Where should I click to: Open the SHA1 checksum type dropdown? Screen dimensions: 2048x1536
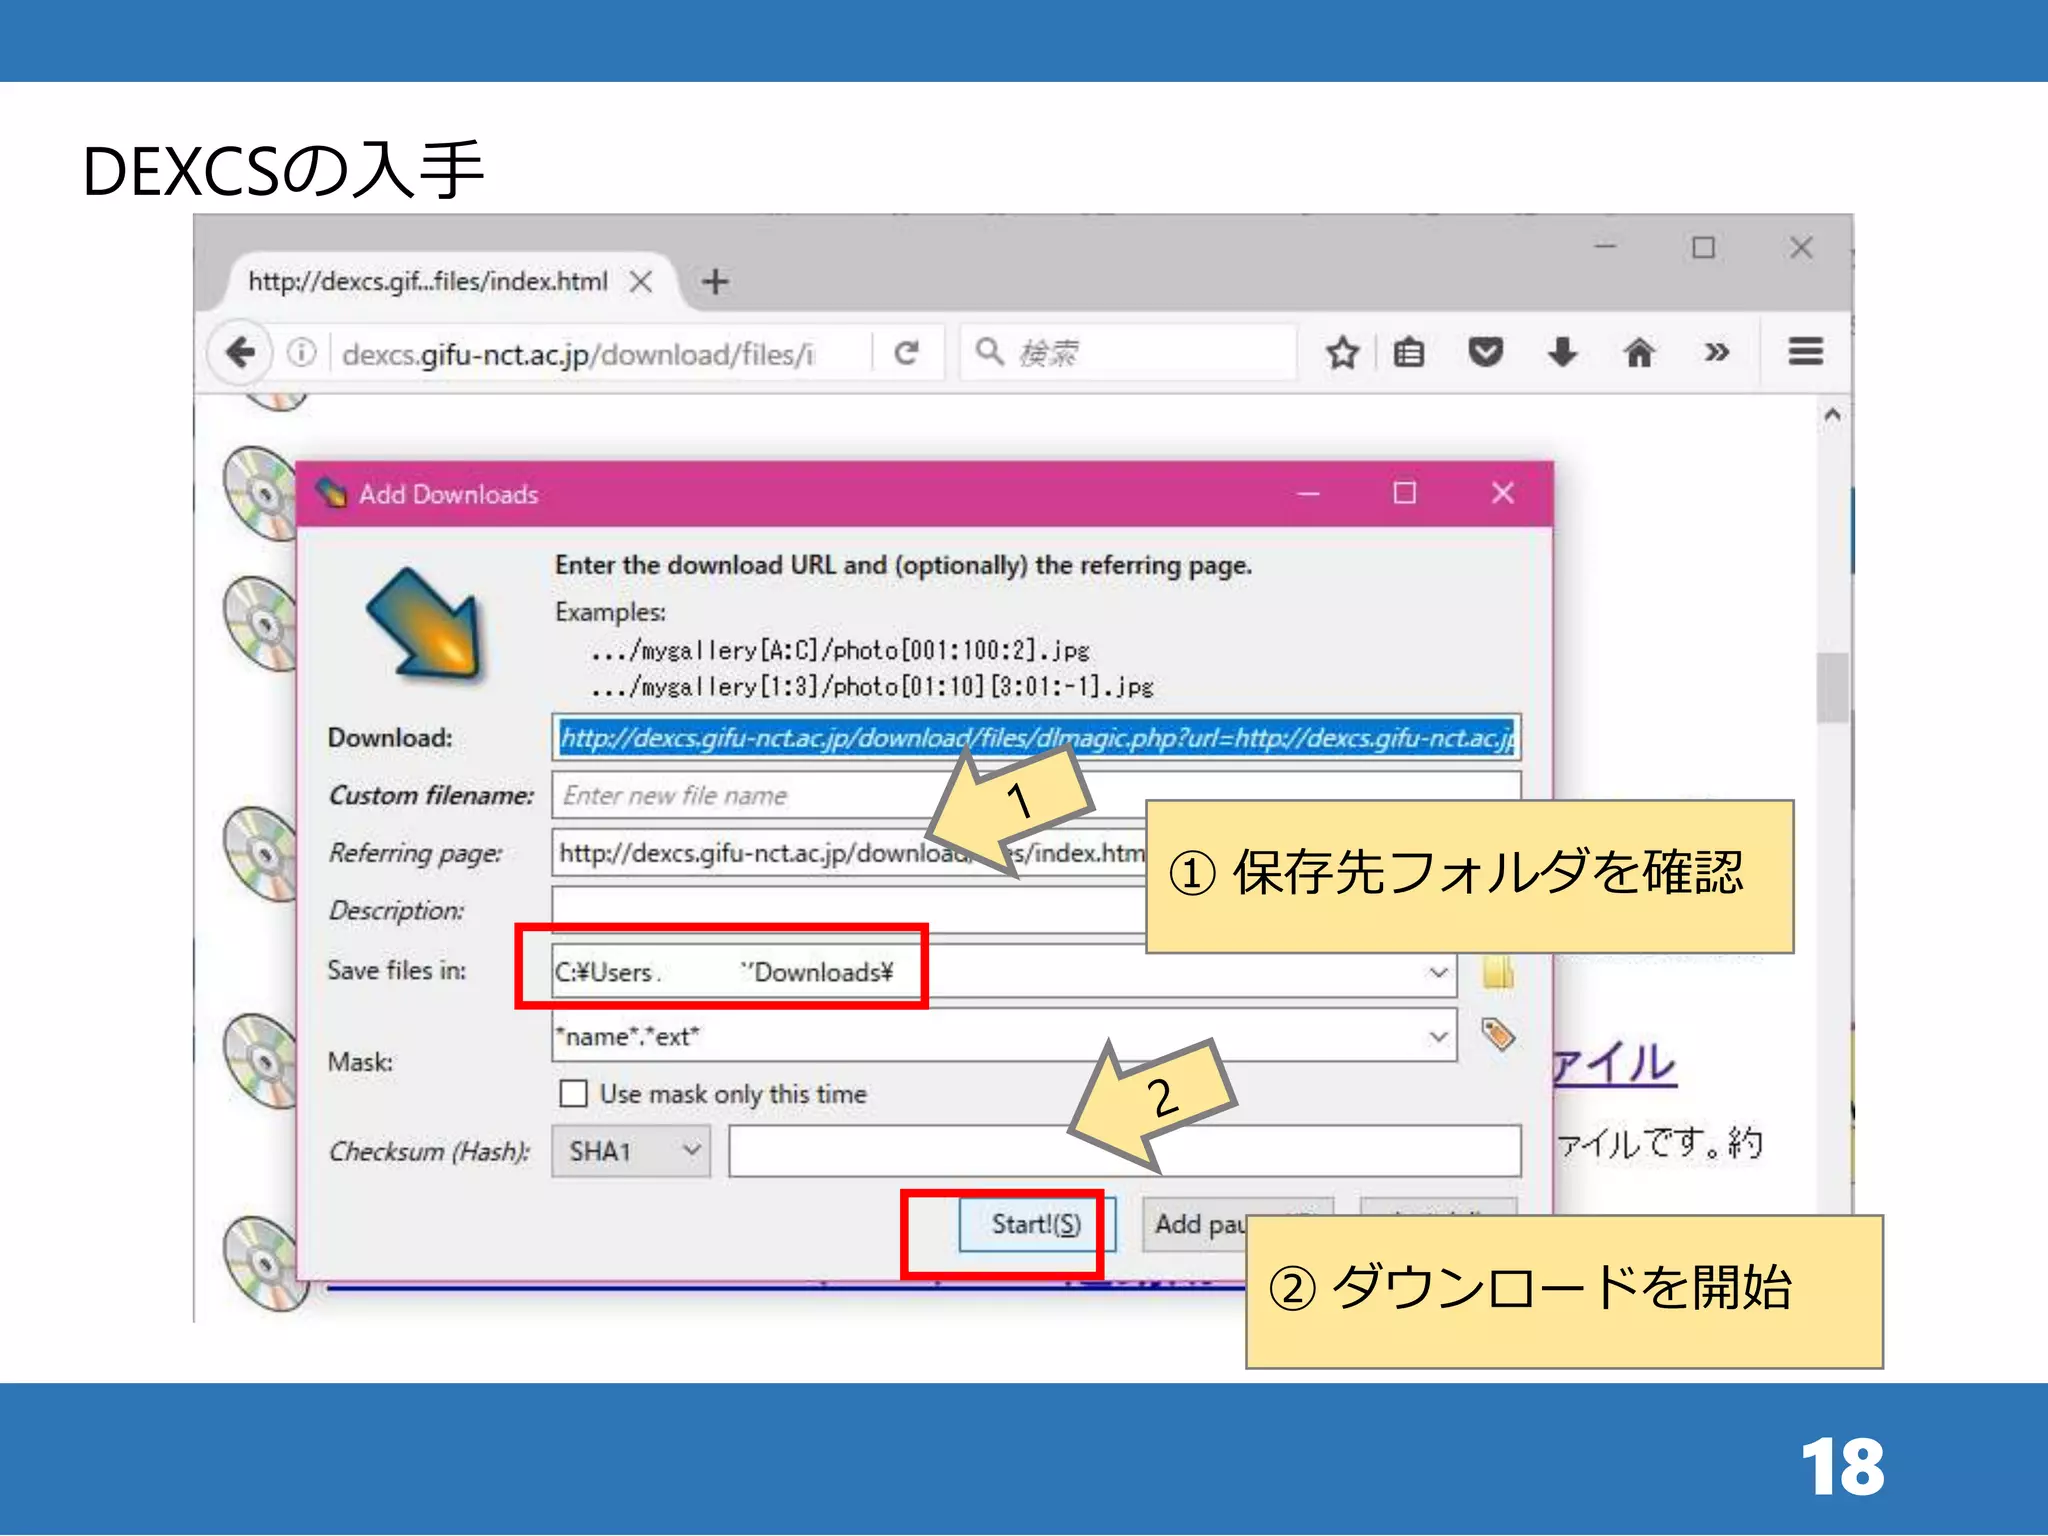pyautogui.click(x=631, y=1151)
